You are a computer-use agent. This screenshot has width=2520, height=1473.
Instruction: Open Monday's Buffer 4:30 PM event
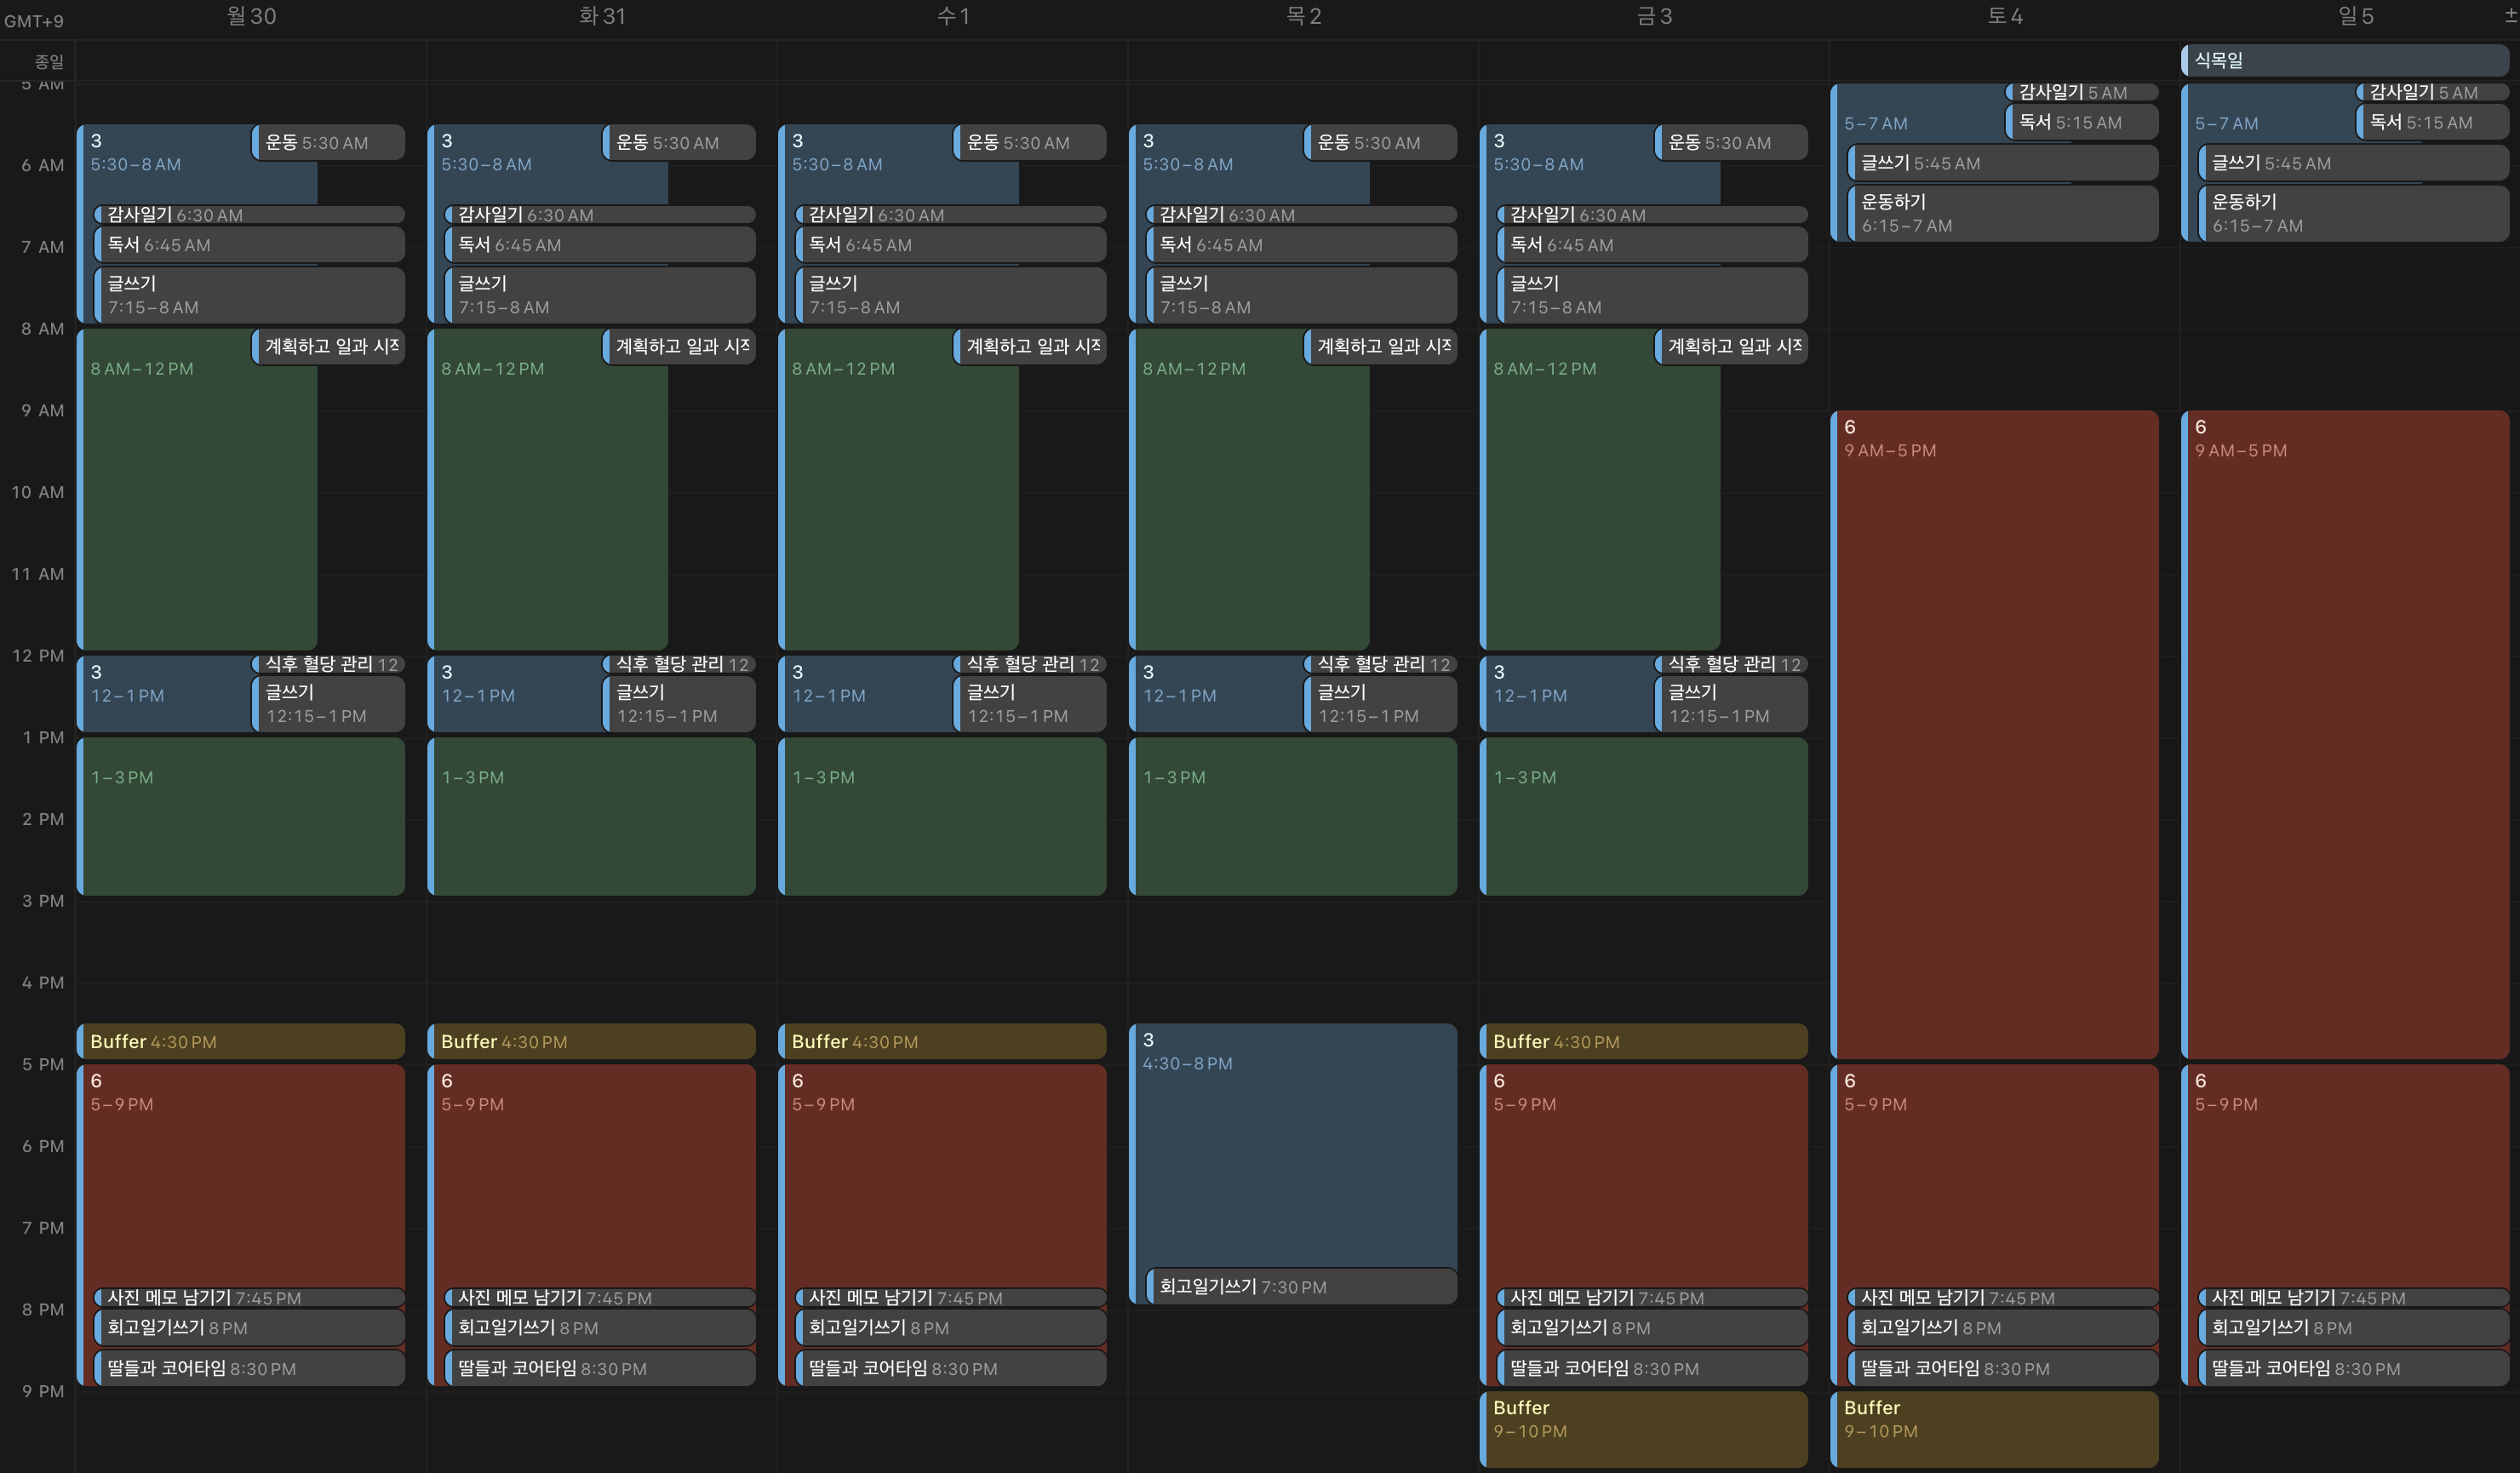point(241,1041)
